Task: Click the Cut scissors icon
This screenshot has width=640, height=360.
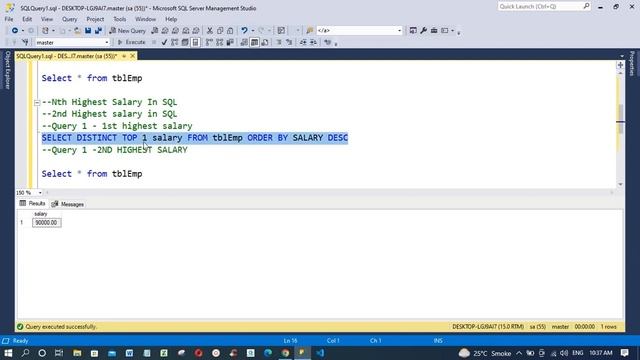Action: [210, 31]
